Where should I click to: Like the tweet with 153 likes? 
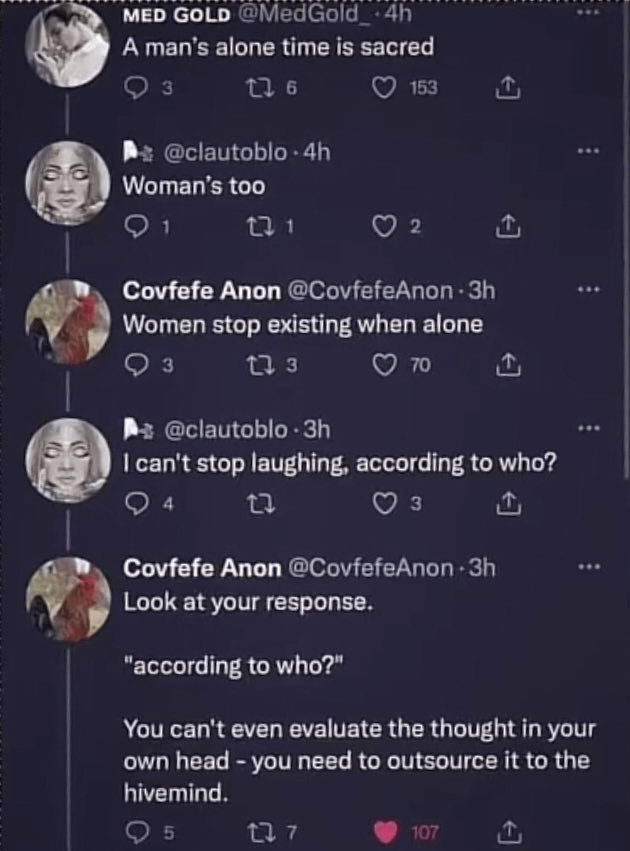coord(385,88)
